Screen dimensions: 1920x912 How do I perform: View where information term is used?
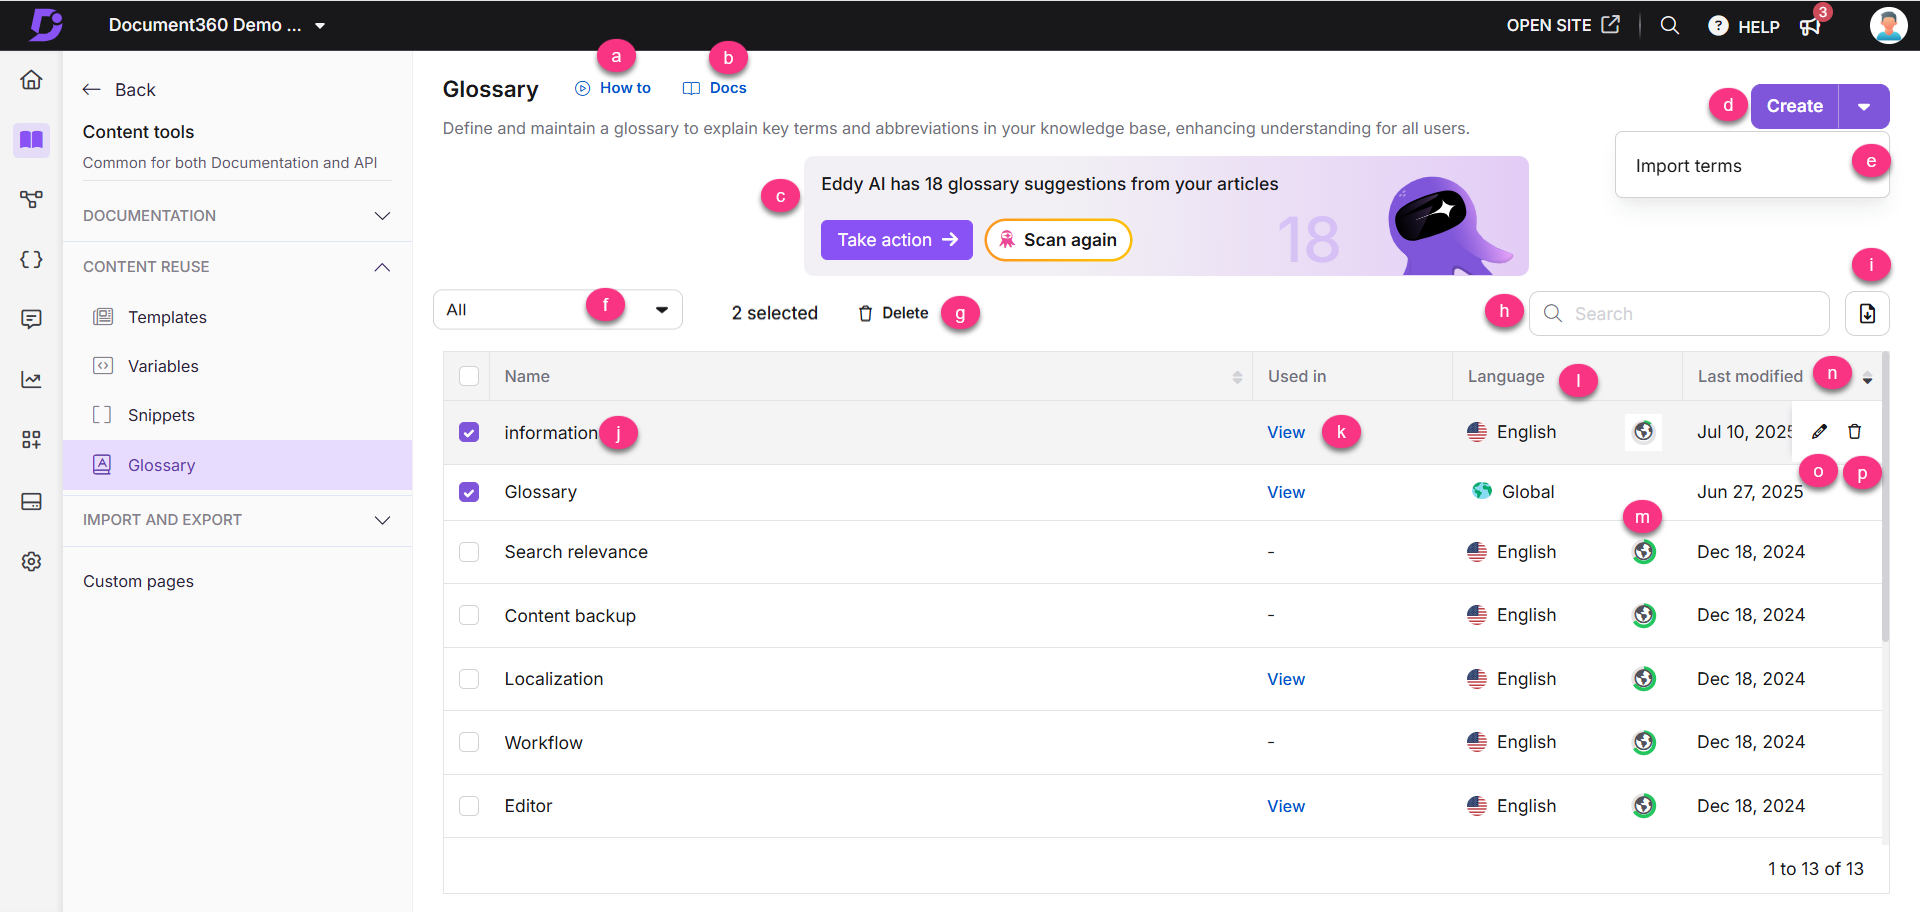[x=1286, y=432]
